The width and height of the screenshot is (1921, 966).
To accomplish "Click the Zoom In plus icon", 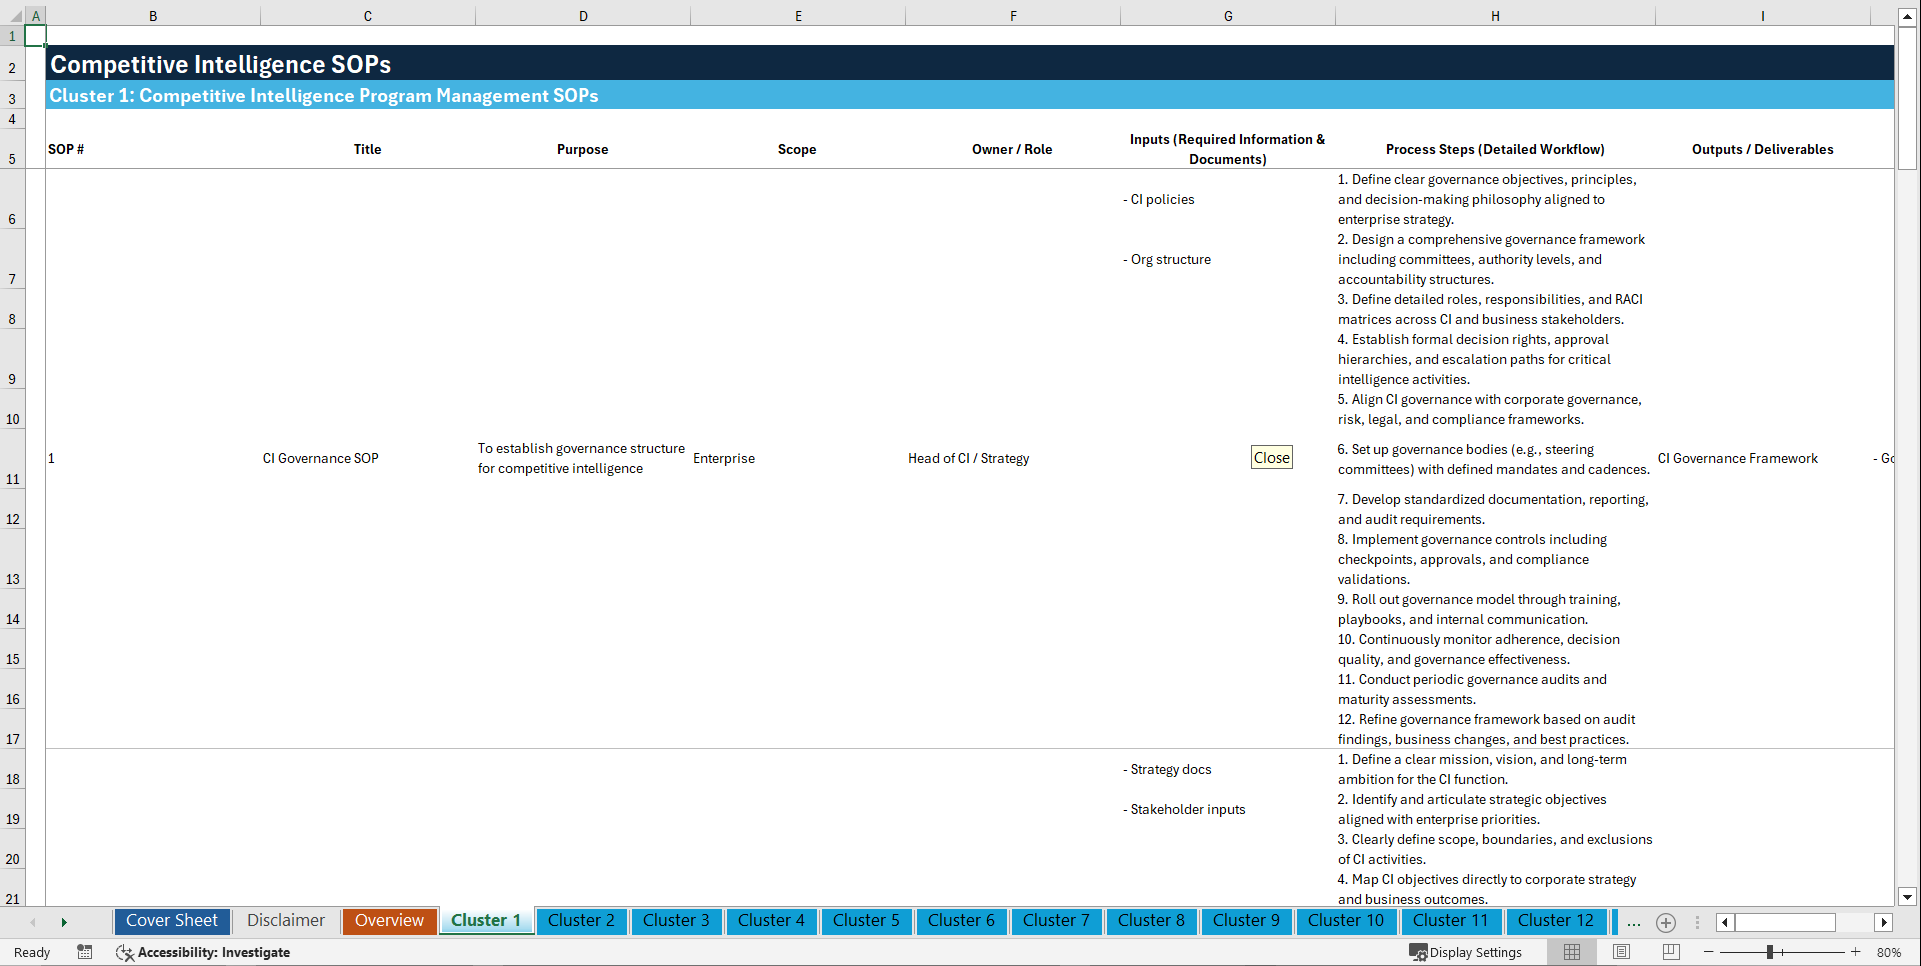I will [1856, 952].
